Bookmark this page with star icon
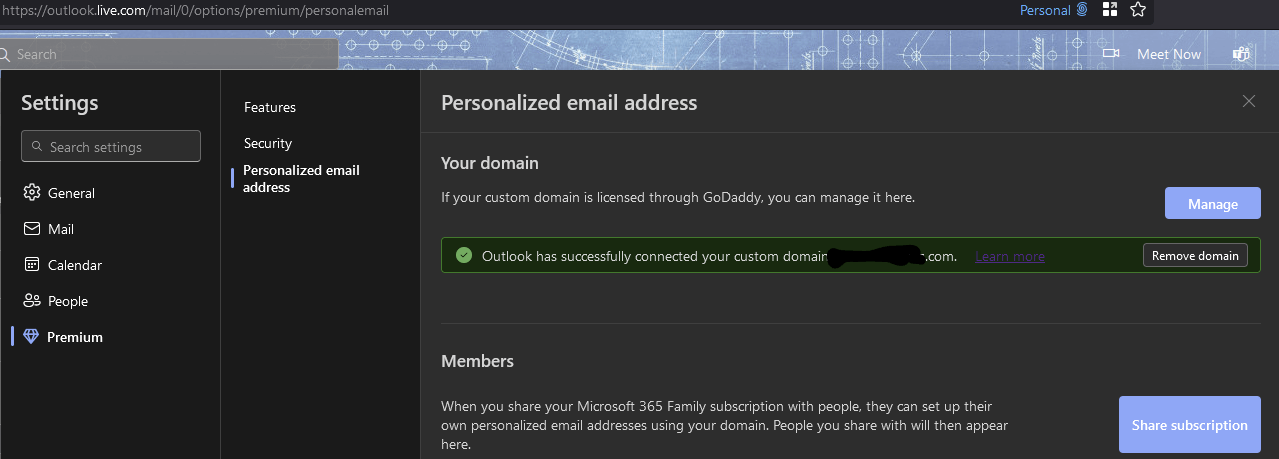The width and height of the screenshot is (1279, 459). [x=1137, y=10]
